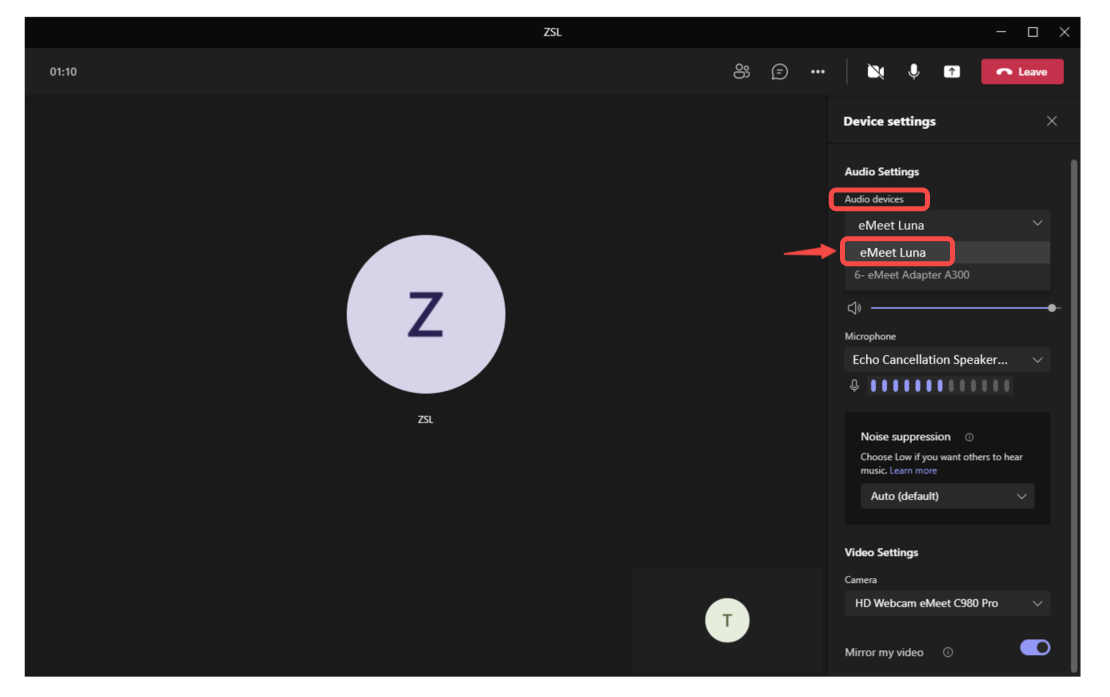Click the Noise suppression info icon
The image size is (1110, 697).
tap(969, 437)
